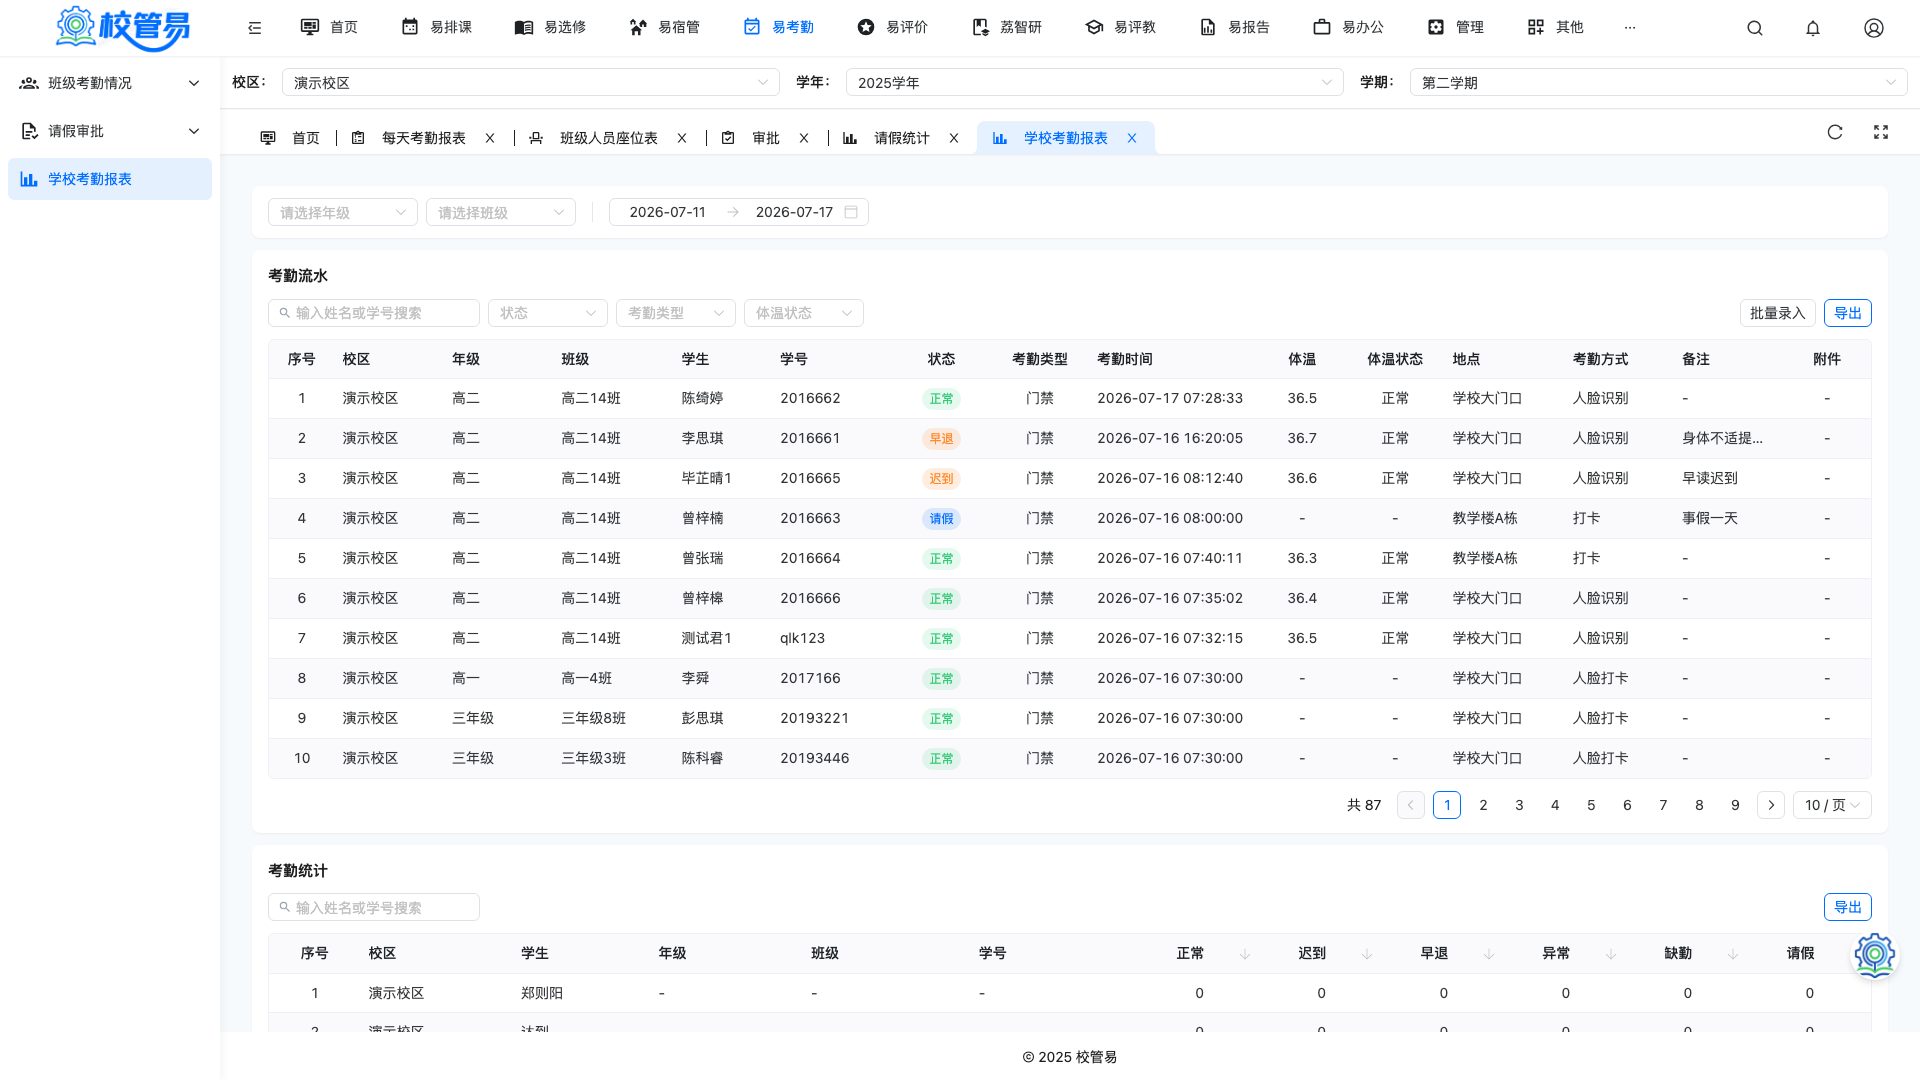The width and height of the screenshot is (1920, 1080).
Task: Open the user account avatar icon
Action: pos(1874,28)
